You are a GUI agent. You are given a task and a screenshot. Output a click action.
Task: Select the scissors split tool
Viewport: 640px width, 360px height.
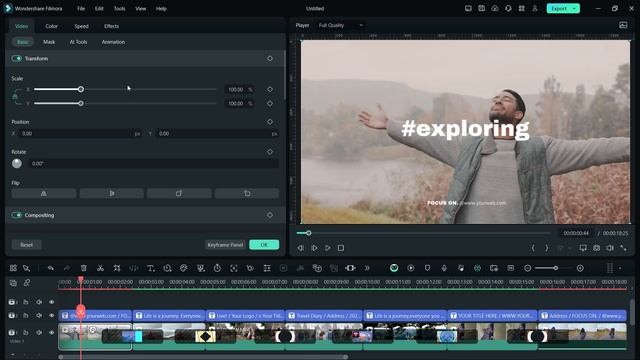click(x=100, y=268)
